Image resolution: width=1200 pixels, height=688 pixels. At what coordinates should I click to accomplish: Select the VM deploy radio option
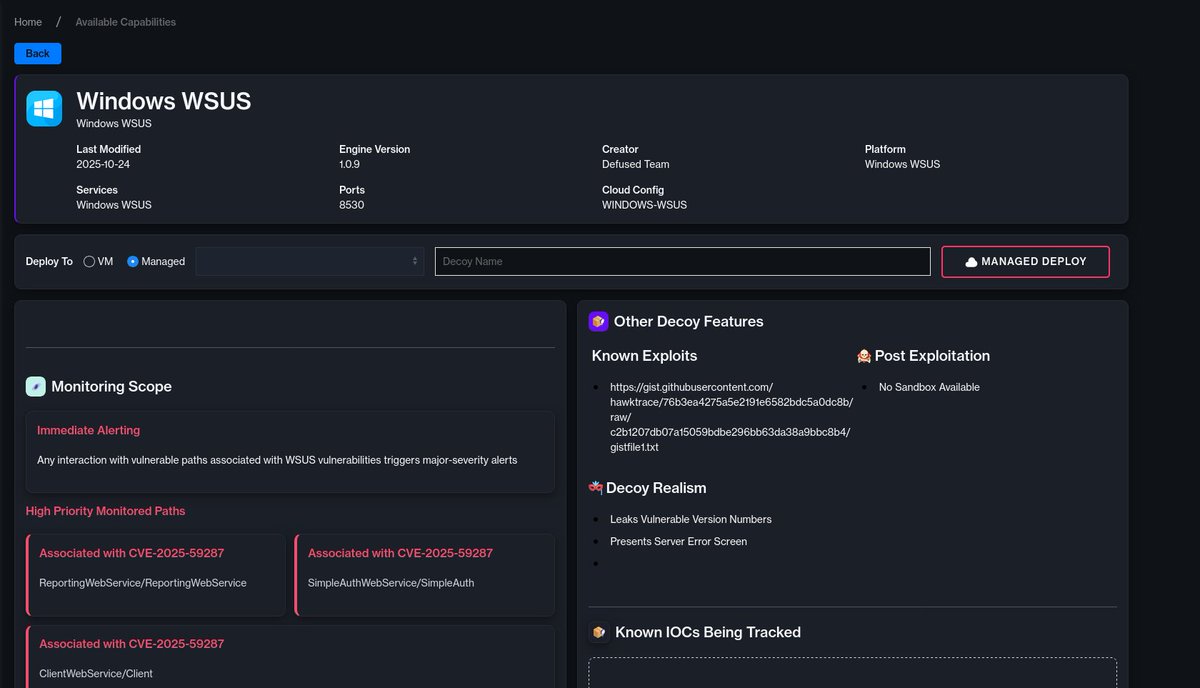point(89,261)
